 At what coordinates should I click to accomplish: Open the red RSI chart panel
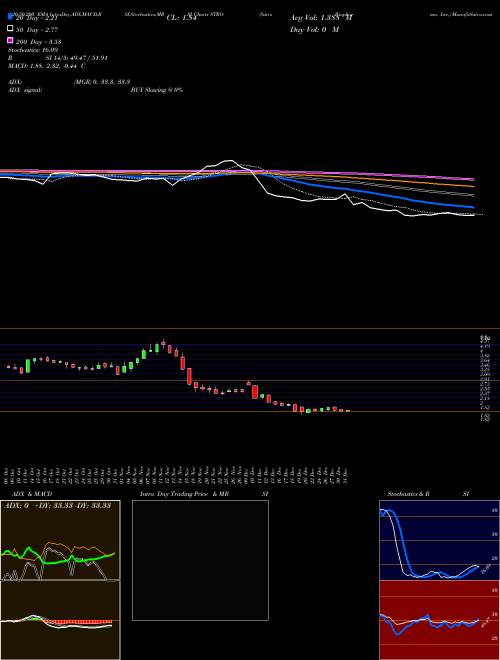(x=439, y=620)
